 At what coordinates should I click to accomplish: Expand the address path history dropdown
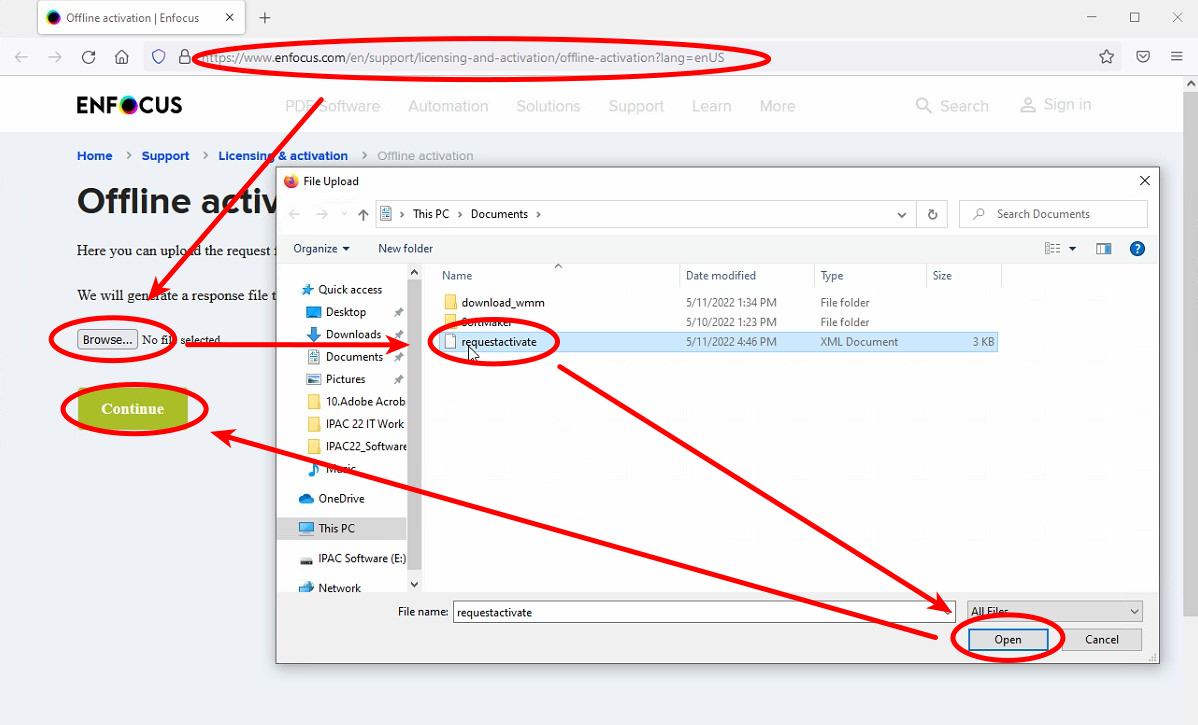902,214
